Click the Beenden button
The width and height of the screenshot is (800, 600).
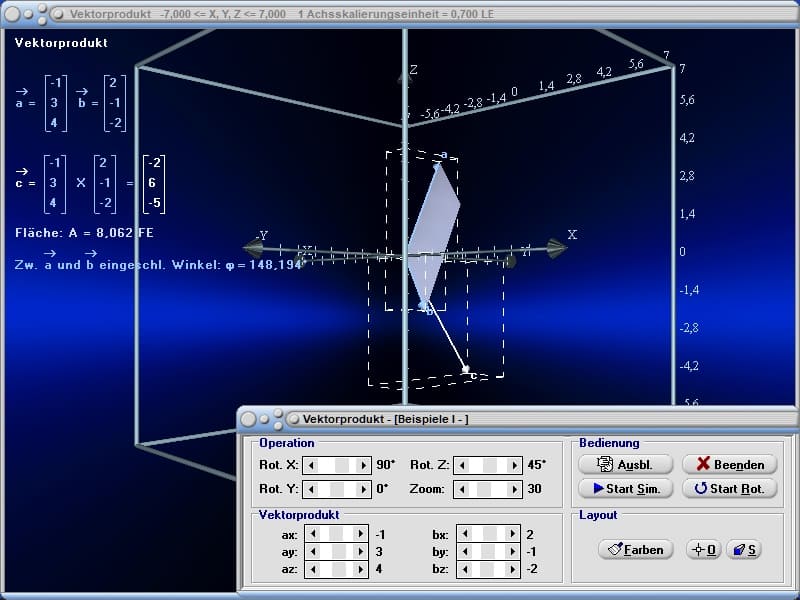pyautogui.click(x=730, y=464)
